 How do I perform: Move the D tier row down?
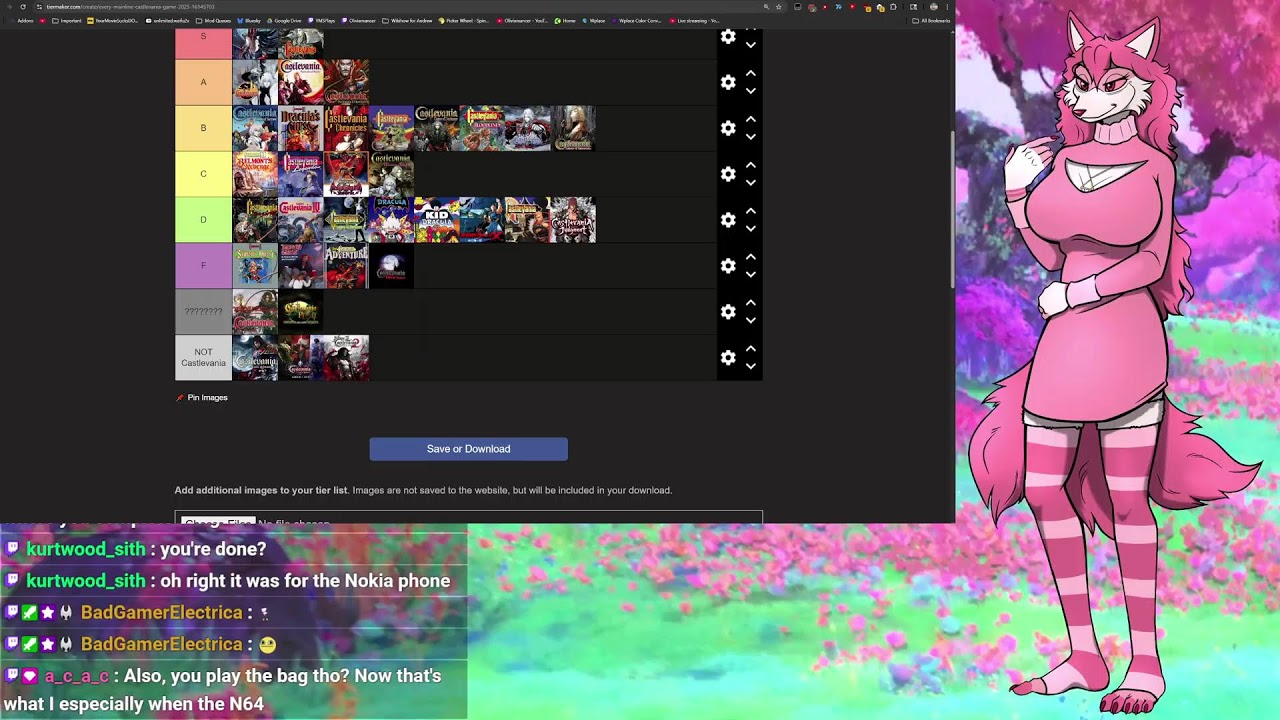click(x=751, y=229)
